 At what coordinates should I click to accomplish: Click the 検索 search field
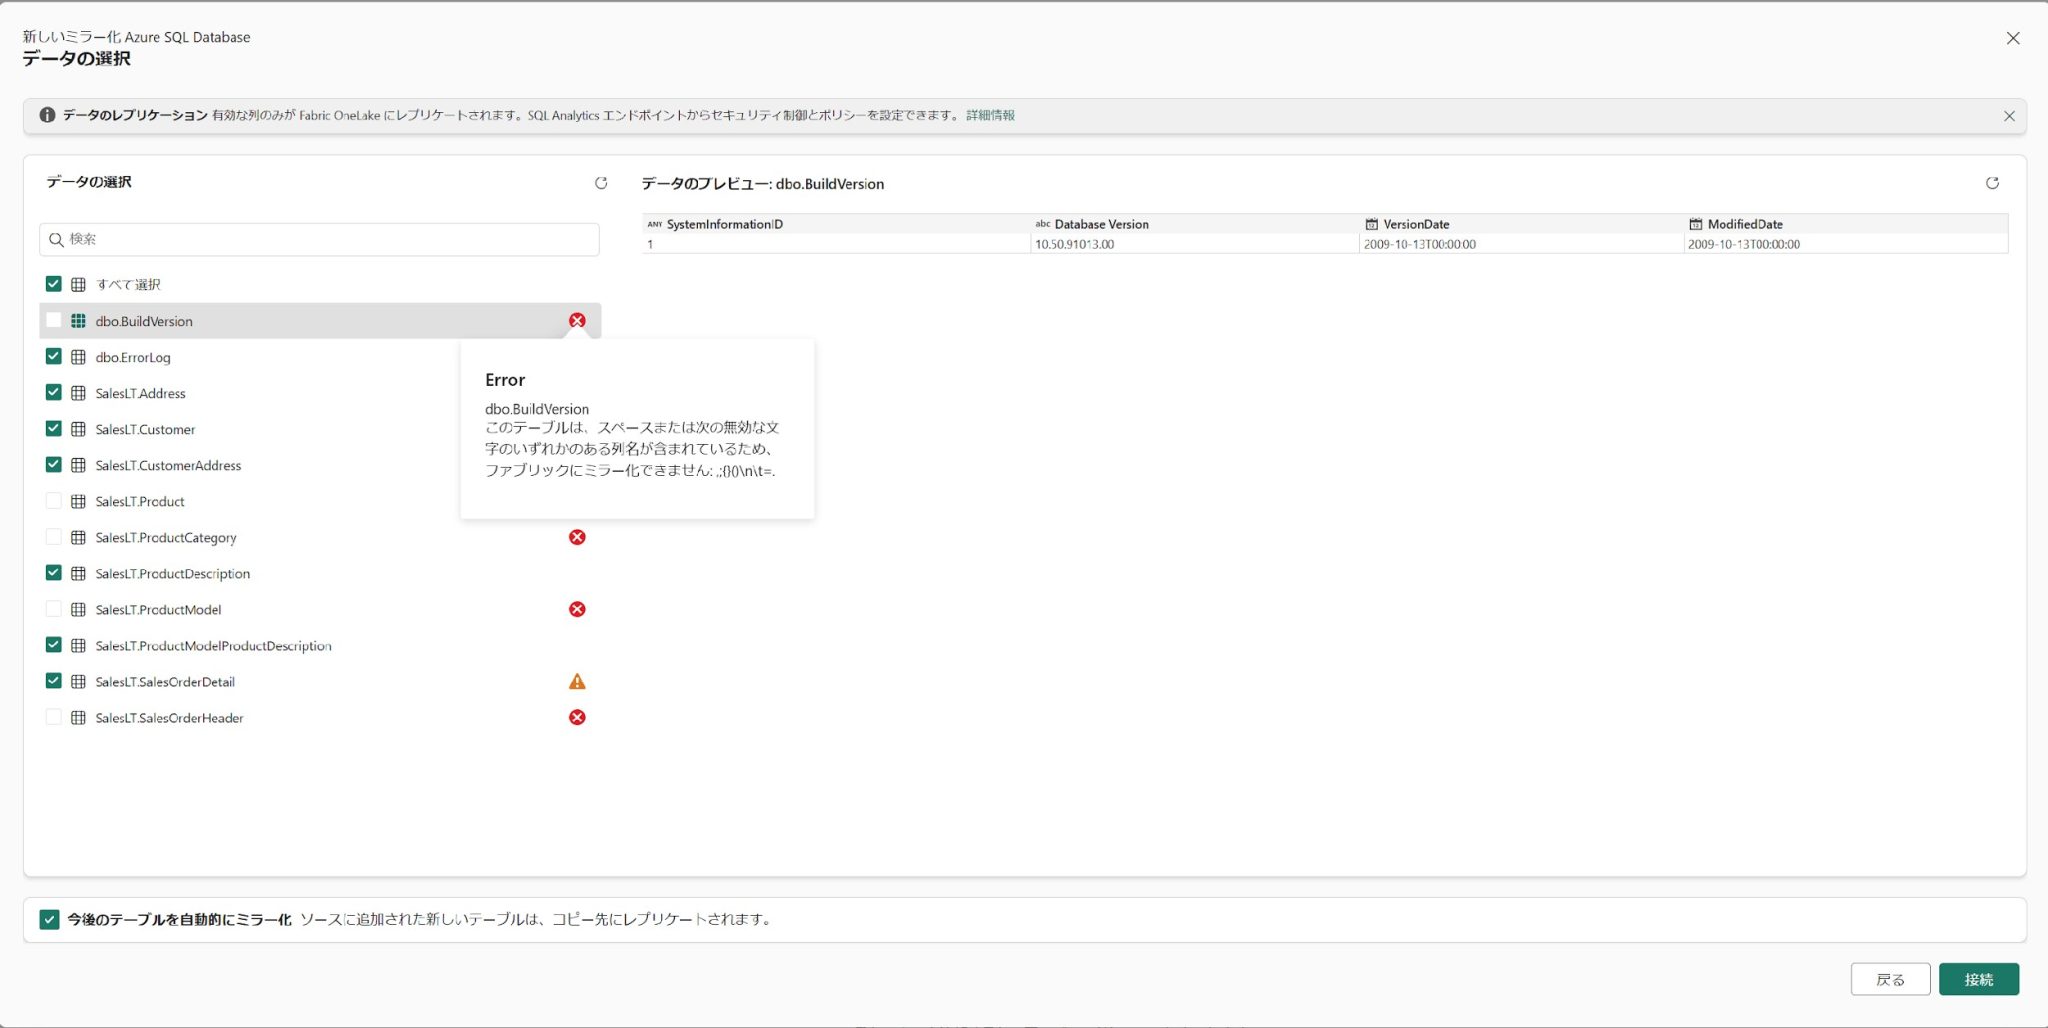click(x=320, y=239)
